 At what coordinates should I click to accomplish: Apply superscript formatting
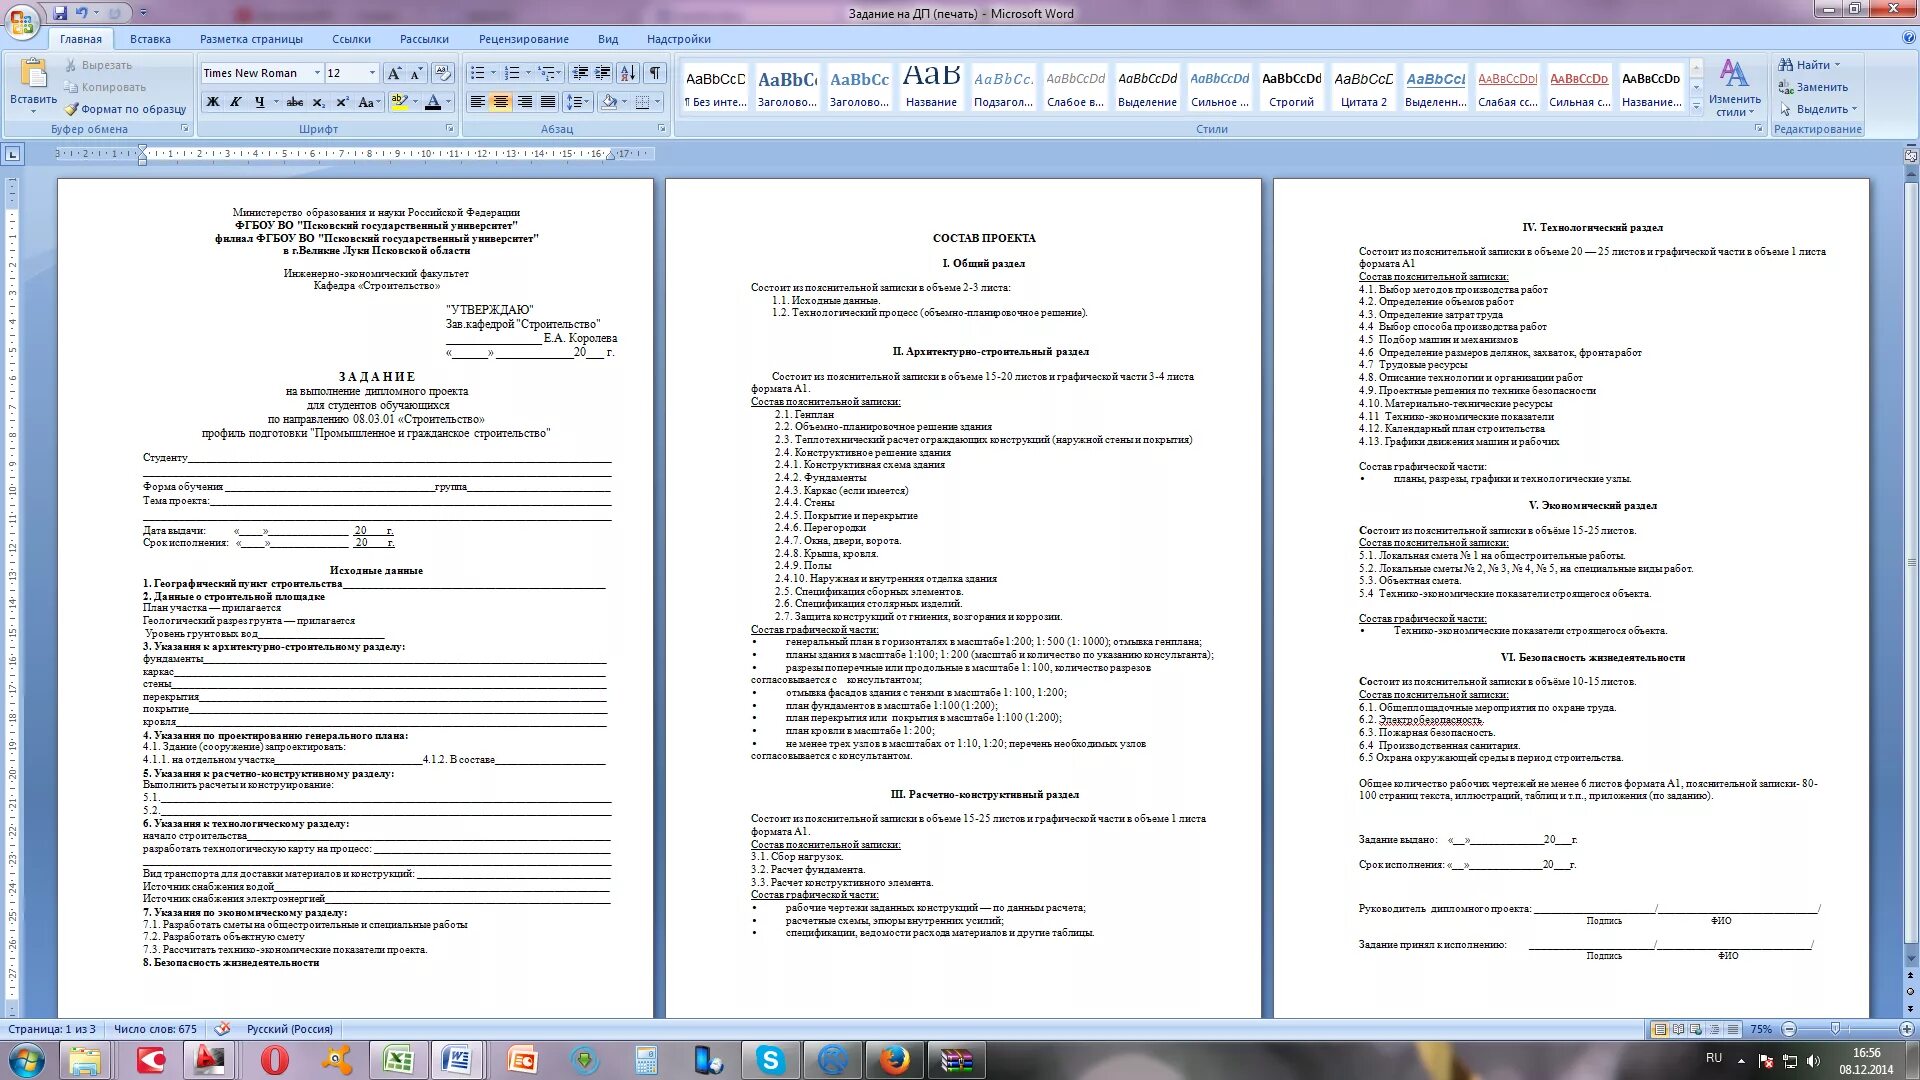pos(342,102)
